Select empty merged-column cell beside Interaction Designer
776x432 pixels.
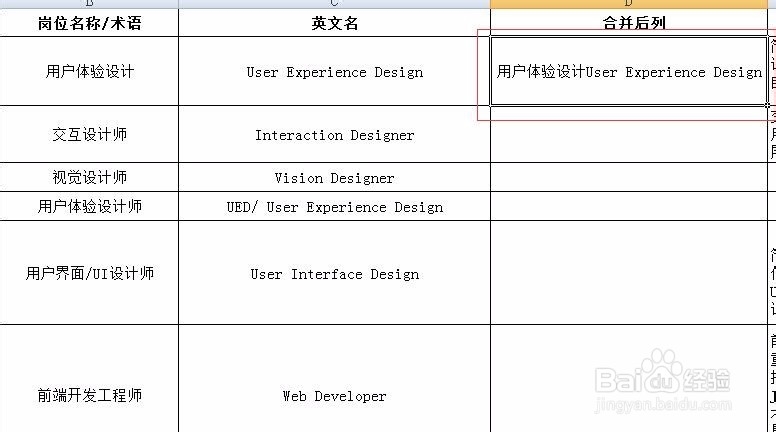point(629,134)
